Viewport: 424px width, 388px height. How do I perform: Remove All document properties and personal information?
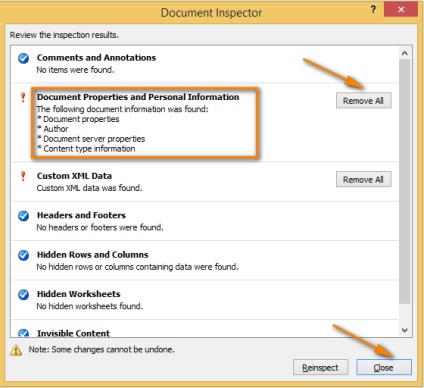click(363, 101)
